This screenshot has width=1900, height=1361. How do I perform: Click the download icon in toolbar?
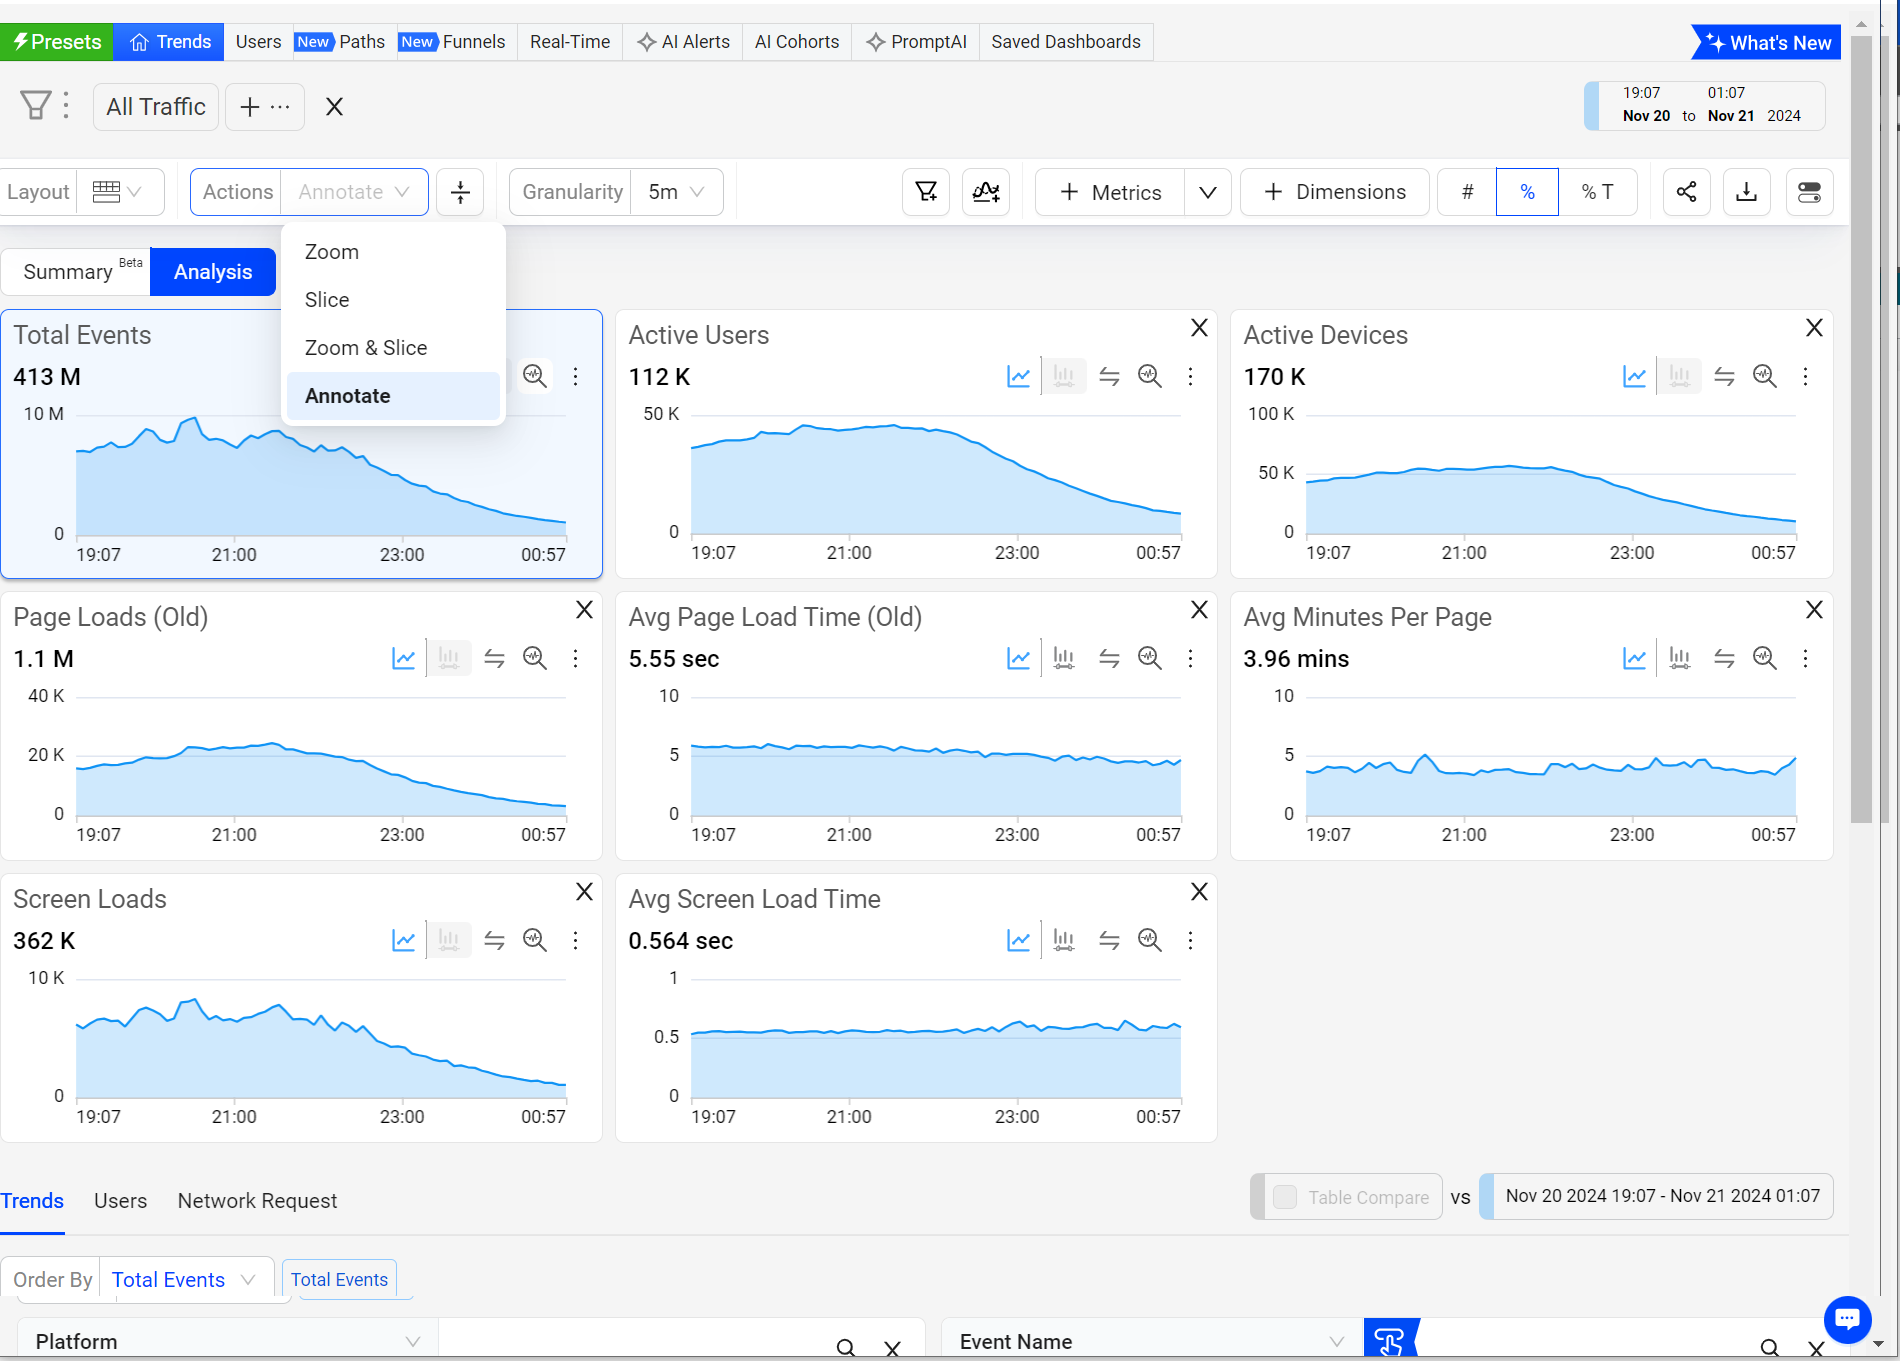1746,192
